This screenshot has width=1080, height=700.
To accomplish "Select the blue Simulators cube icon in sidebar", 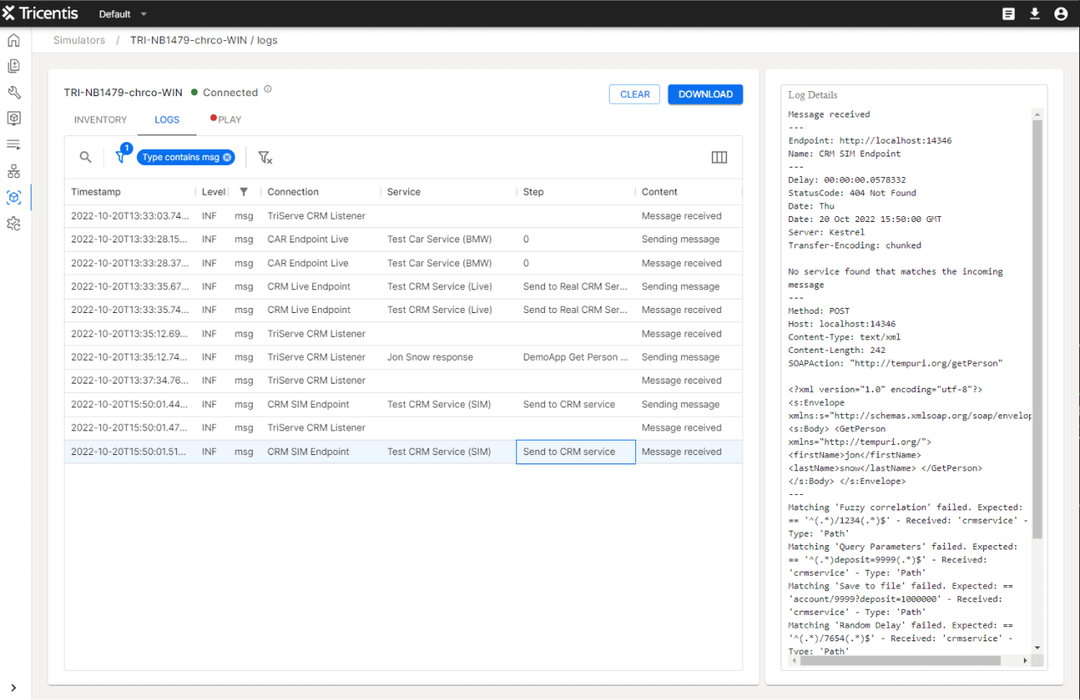I will click(x=13, y=197).
